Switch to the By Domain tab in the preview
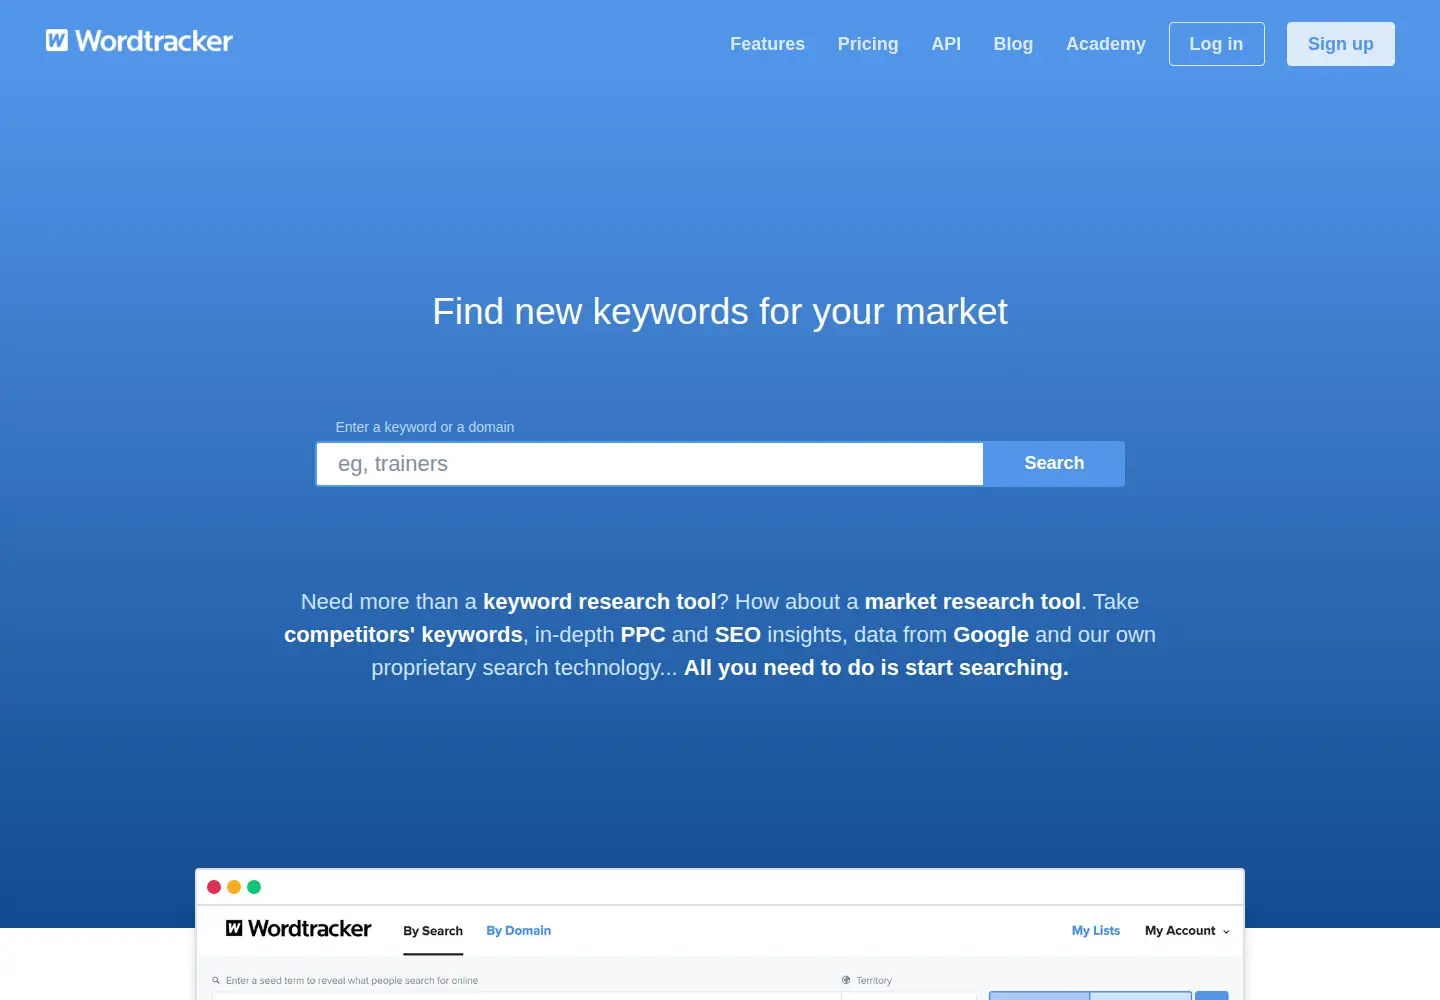 click(519, 931)
